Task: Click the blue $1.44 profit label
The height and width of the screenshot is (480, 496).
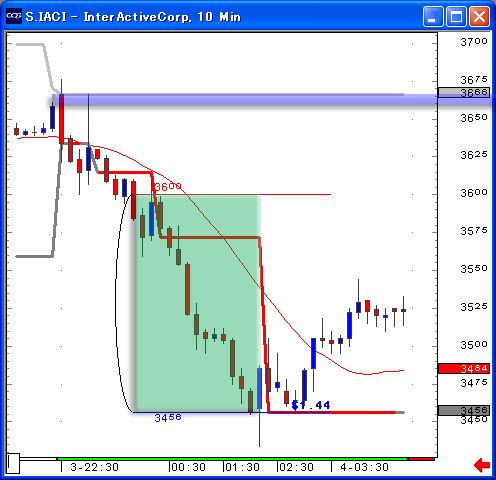Action: tap(311, 405)
